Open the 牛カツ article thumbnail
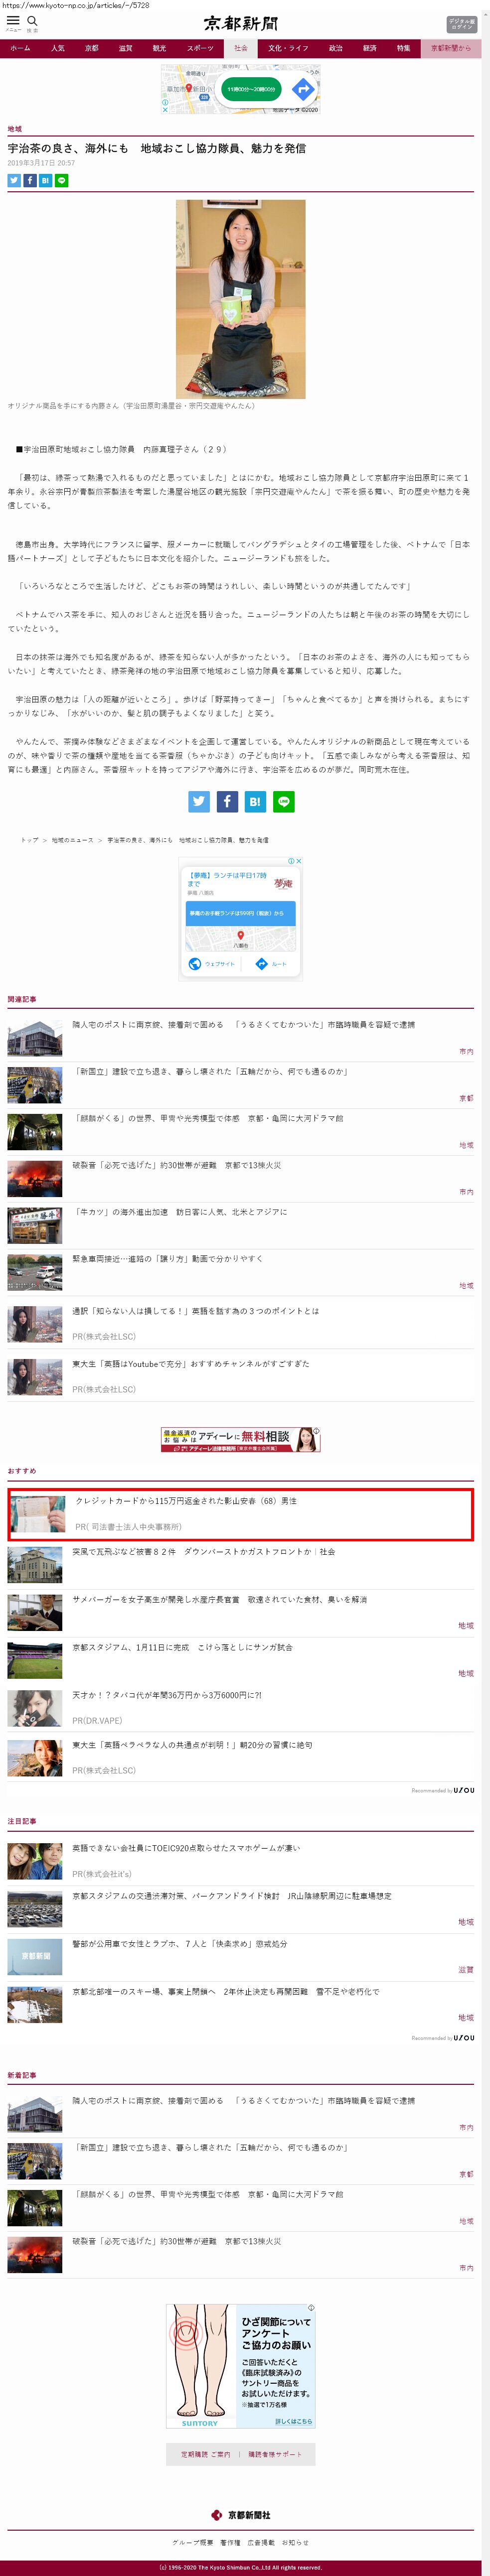Image resolution: width=490 pixels, height=2576 pixels. point(34,1225)
